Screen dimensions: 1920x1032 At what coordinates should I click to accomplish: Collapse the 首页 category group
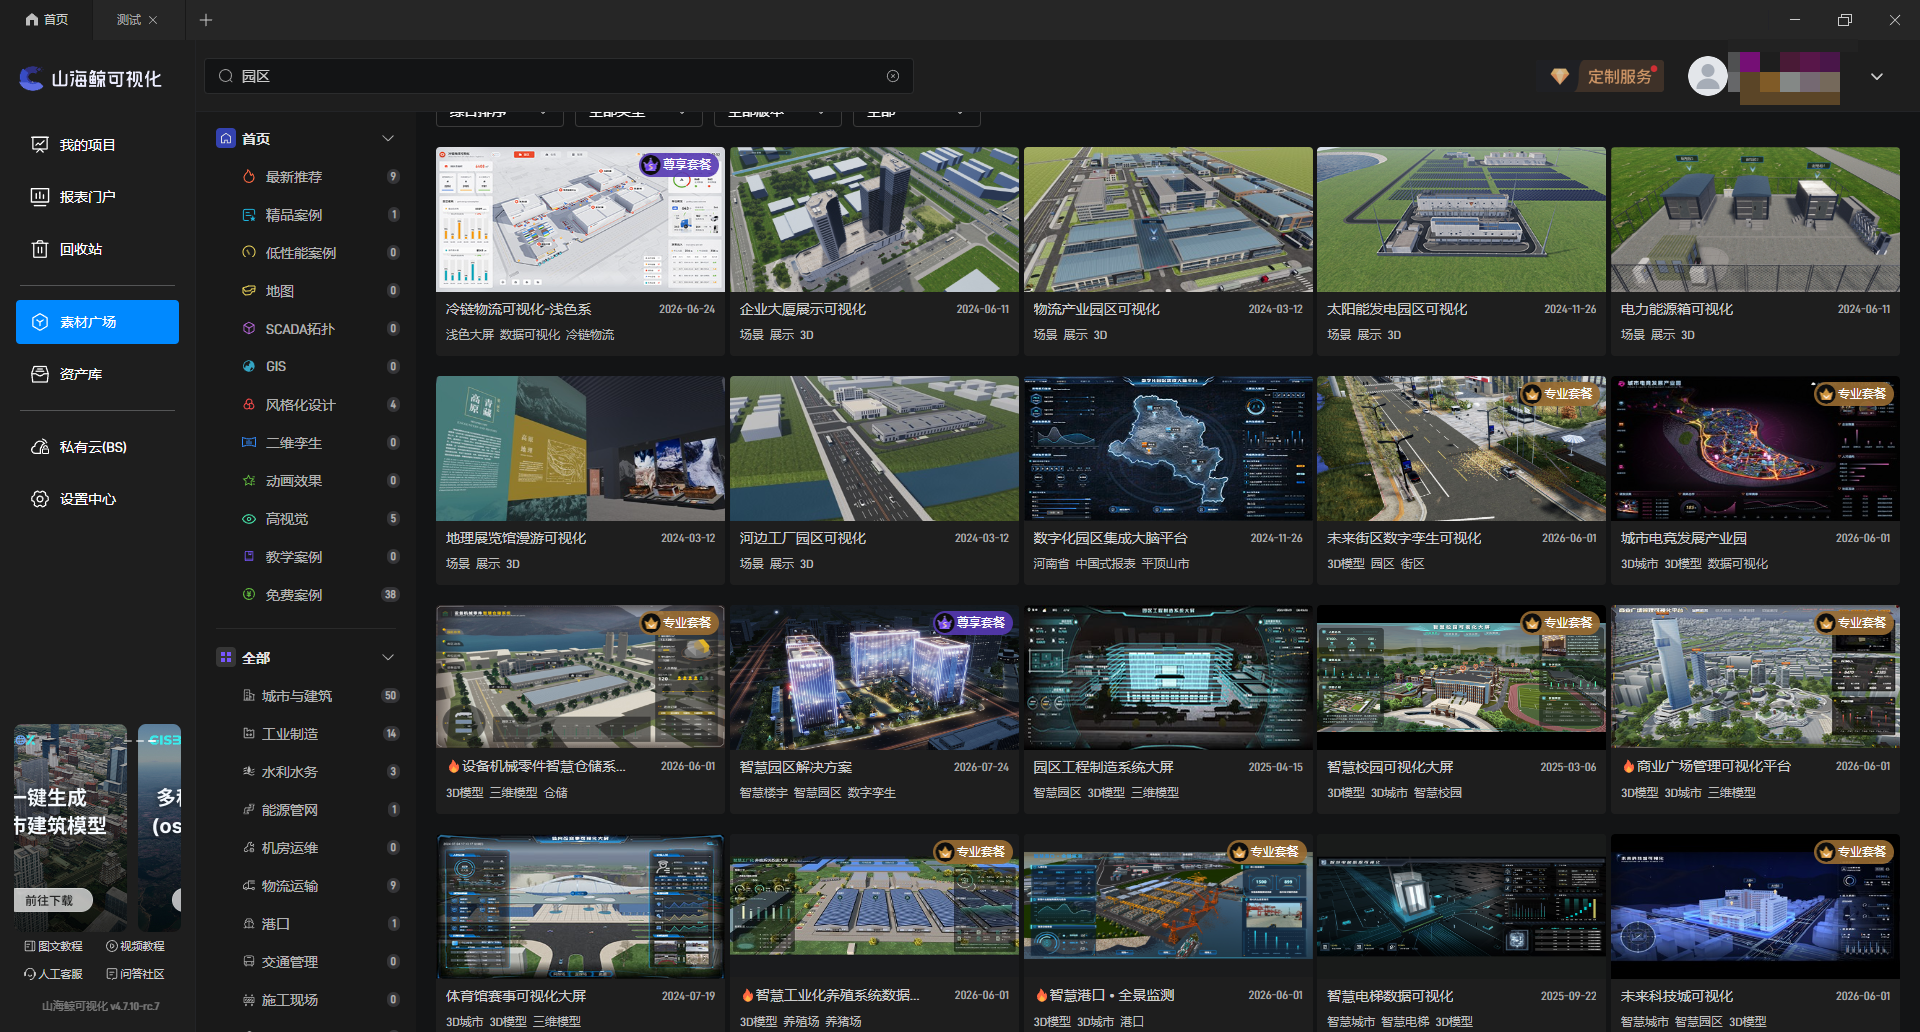click(388, 139)
